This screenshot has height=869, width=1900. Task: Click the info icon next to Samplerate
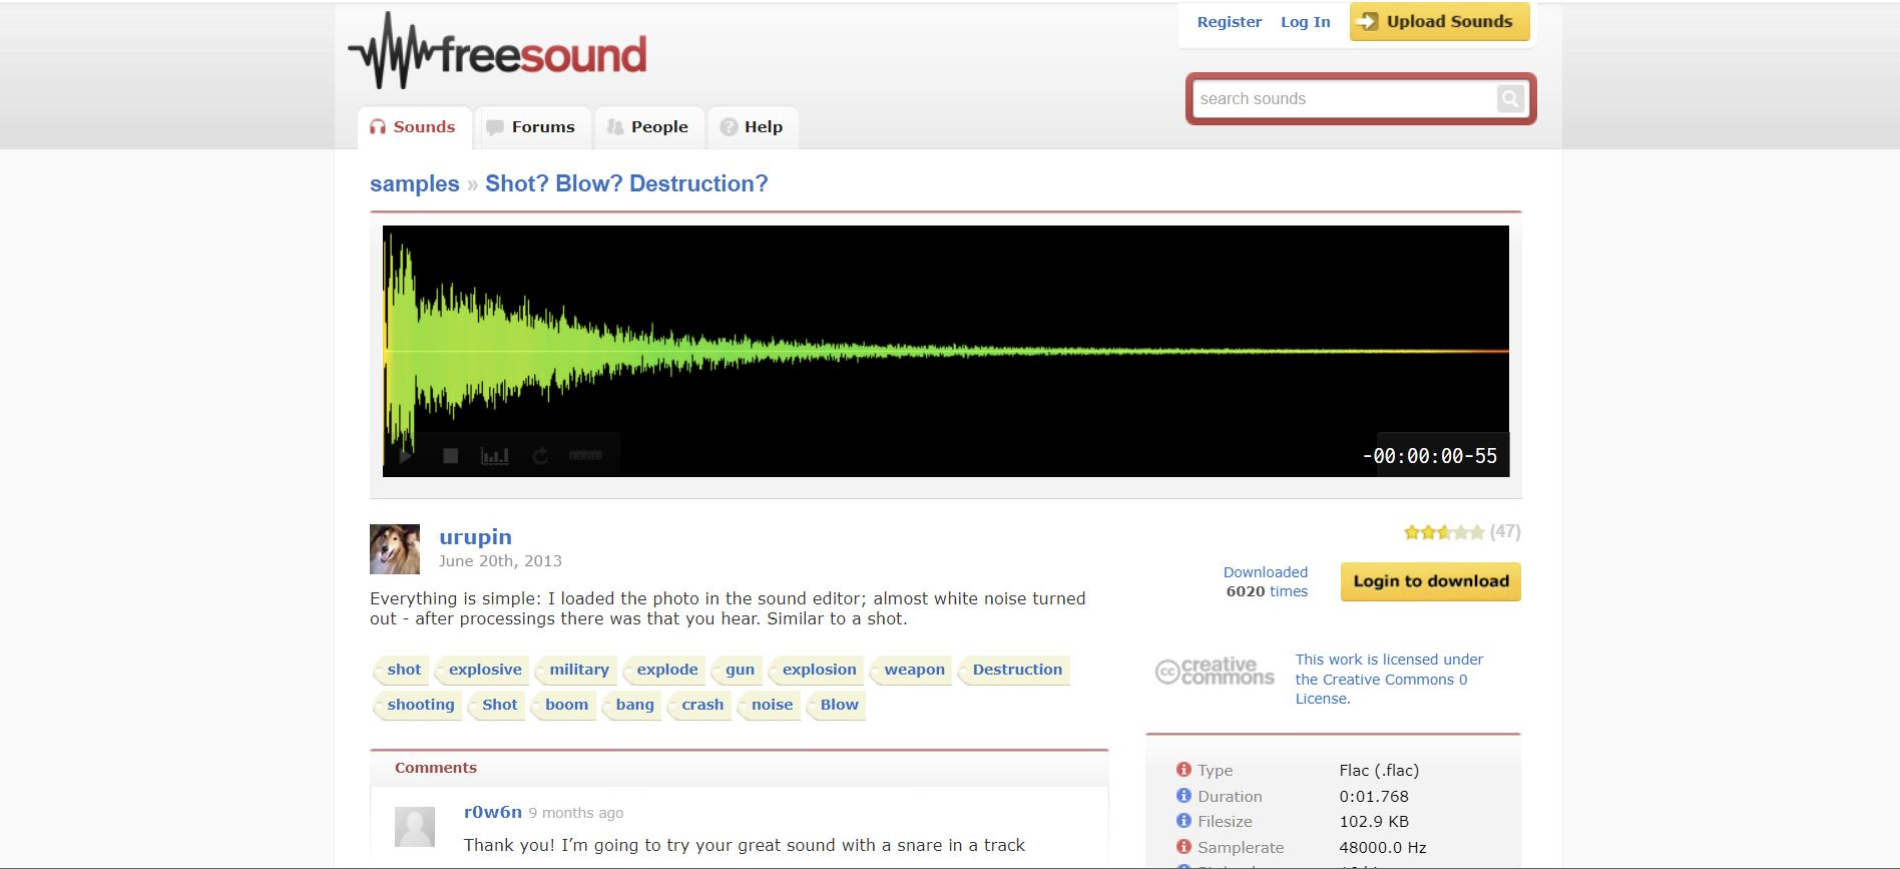coord(1184,846)
